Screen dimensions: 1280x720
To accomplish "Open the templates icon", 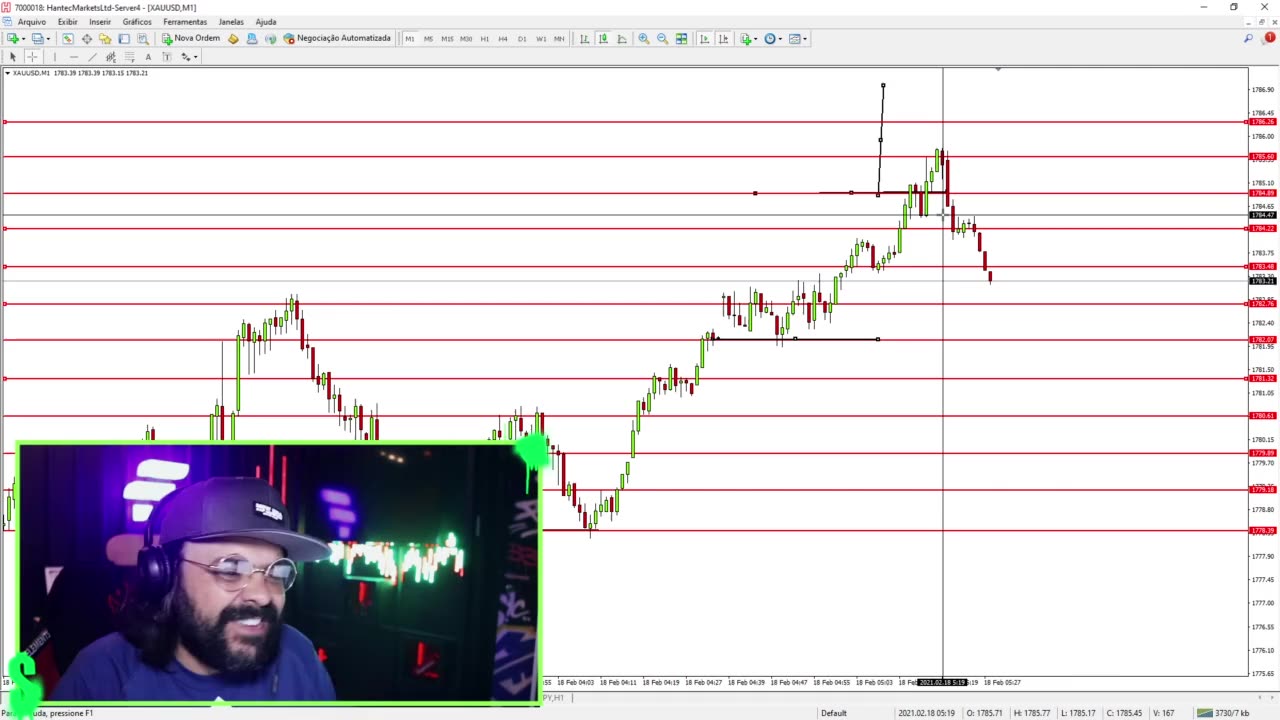I will point(794,39).
